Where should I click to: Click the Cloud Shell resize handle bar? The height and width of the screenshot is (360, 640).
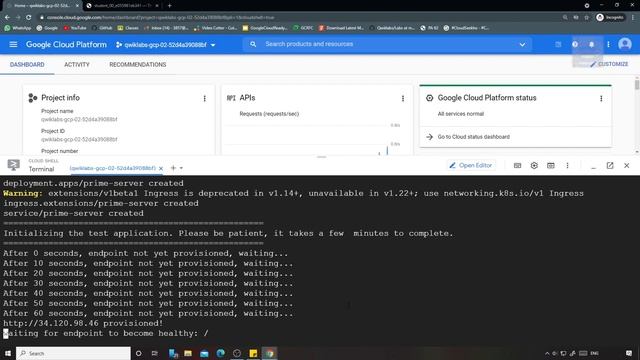tap(322, 157)
